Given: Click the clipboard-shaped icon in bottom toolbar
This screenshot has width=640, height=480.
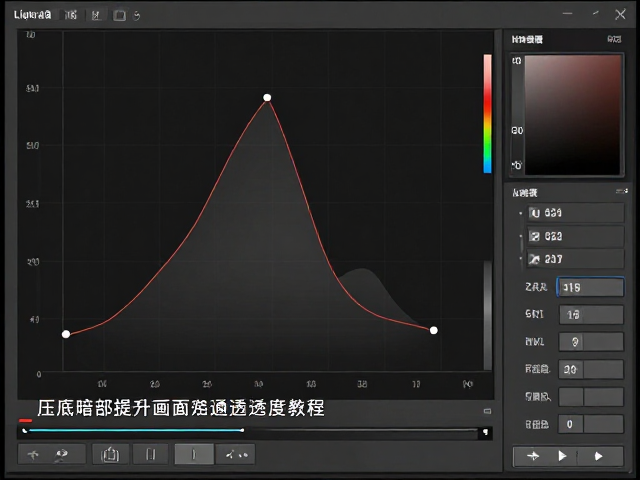Looking at the screenshot, I should 110,454.
